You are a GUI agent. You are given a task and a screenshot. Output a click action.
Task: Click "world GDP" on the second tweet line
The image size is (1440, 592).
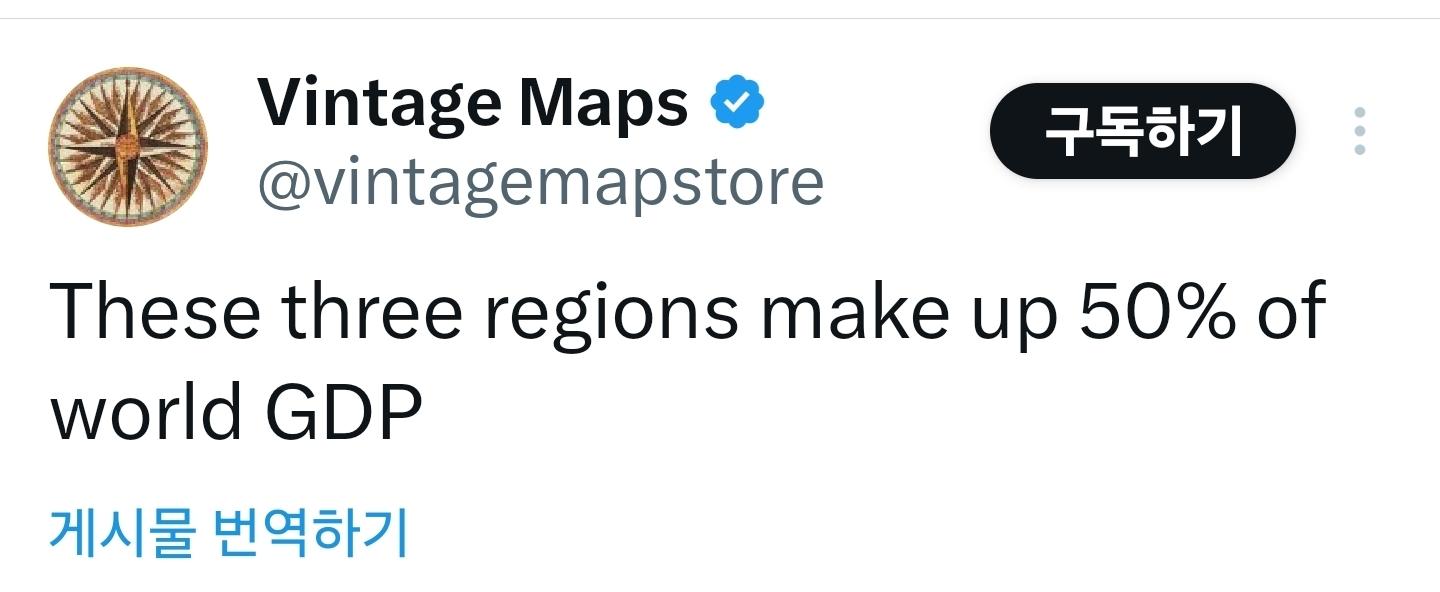(x=236, y=412)
